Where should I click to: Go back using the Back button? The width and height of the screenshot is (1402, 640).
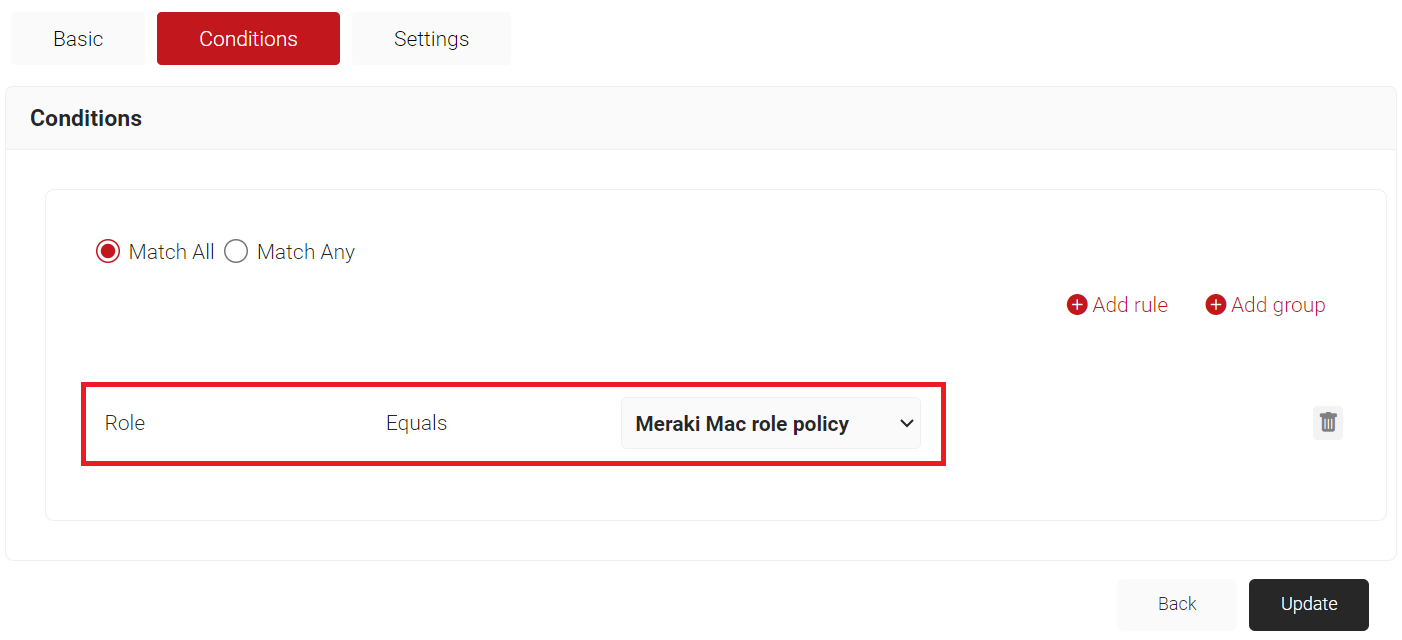[1177, 604]
